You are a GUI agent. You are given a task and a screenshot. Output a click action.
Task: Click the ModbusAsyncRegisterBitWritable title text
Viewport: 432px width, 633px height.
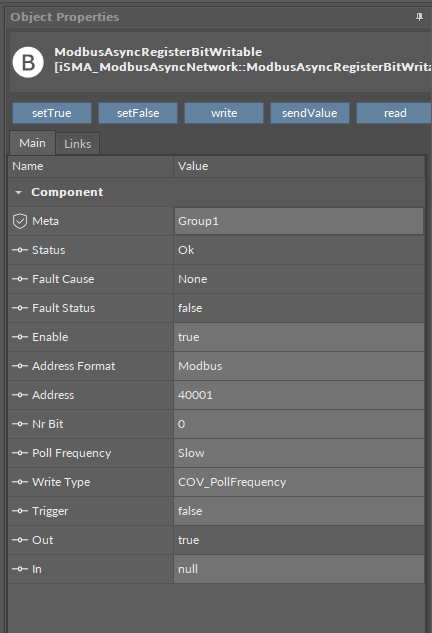click(x=158, y=52)
